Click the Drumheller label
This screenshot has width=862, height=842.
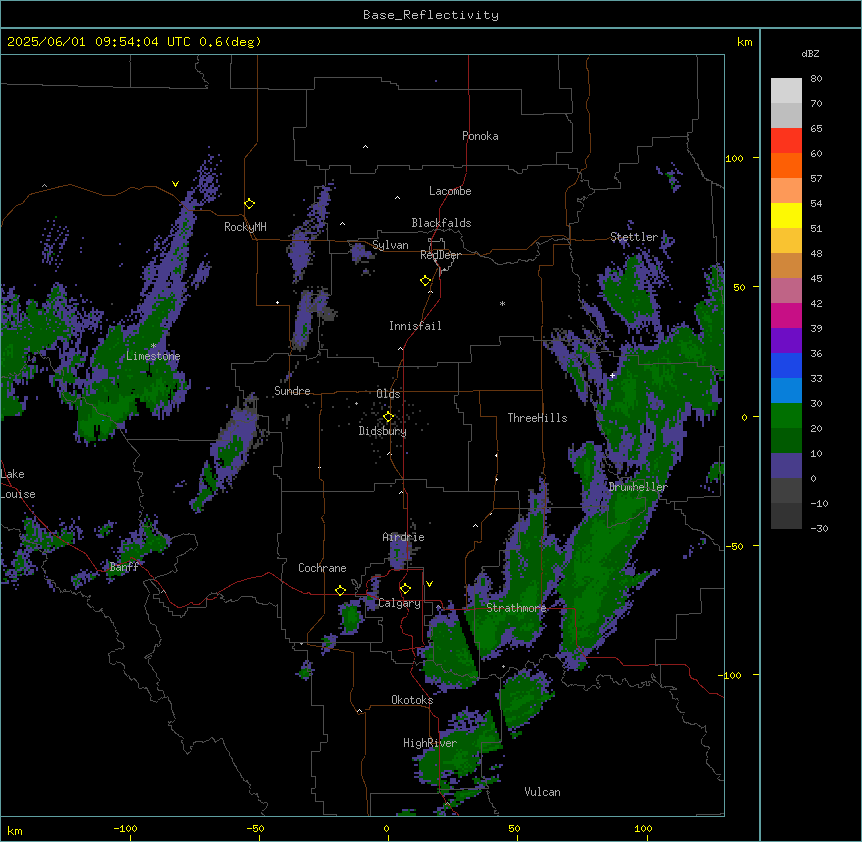coord(638,487)
